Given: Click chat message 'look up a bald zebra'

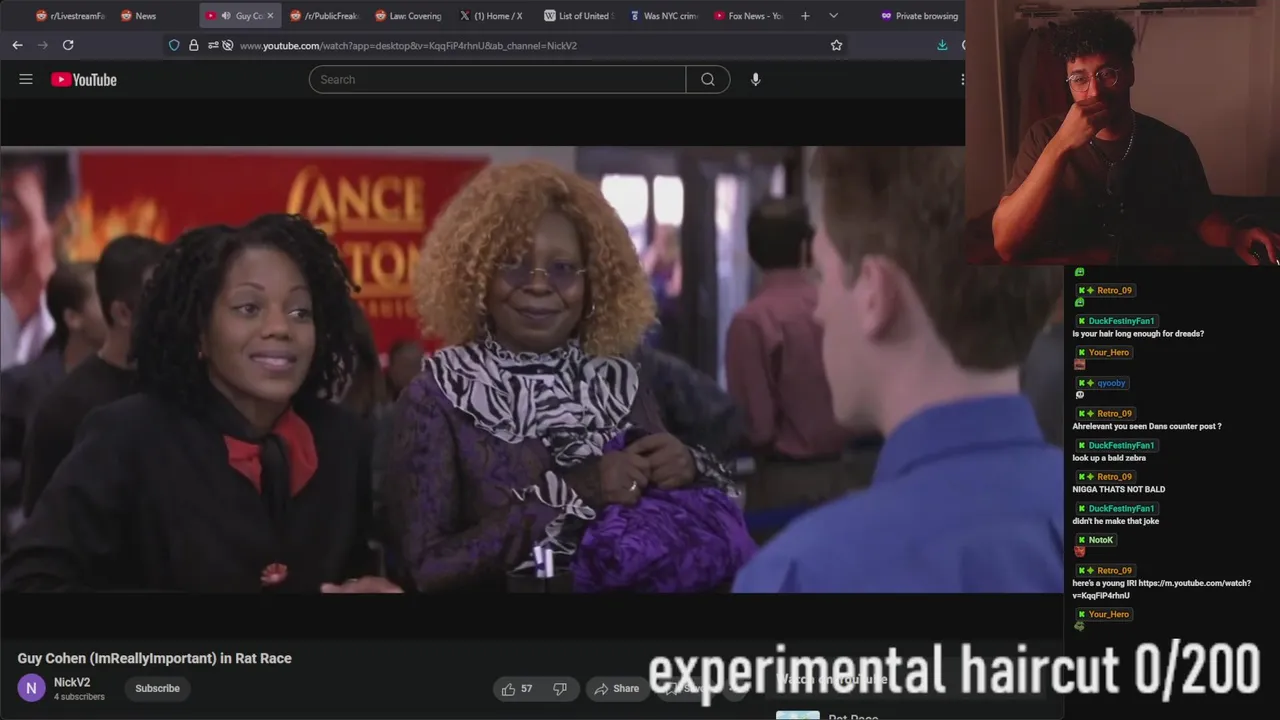Looking at the screenshot, I should (1109, 458).
